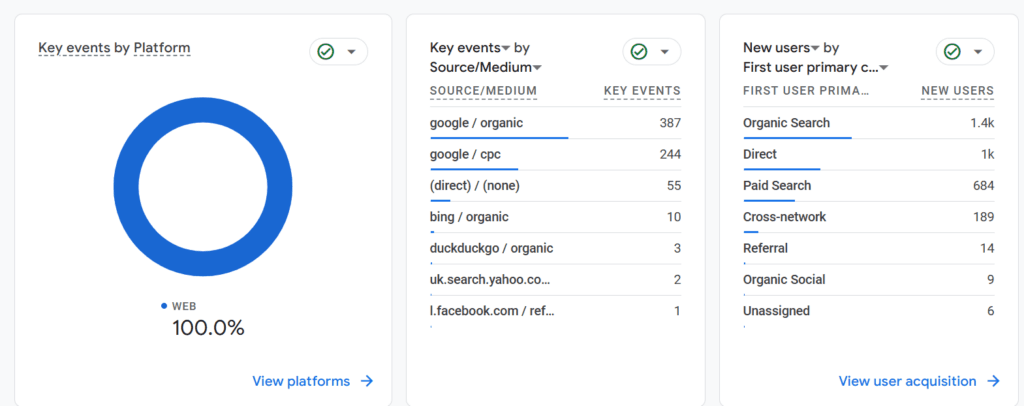1024x406 pixels.
Task: Click the KEY EVENTS column header
Action: click(x=642, y=91)
